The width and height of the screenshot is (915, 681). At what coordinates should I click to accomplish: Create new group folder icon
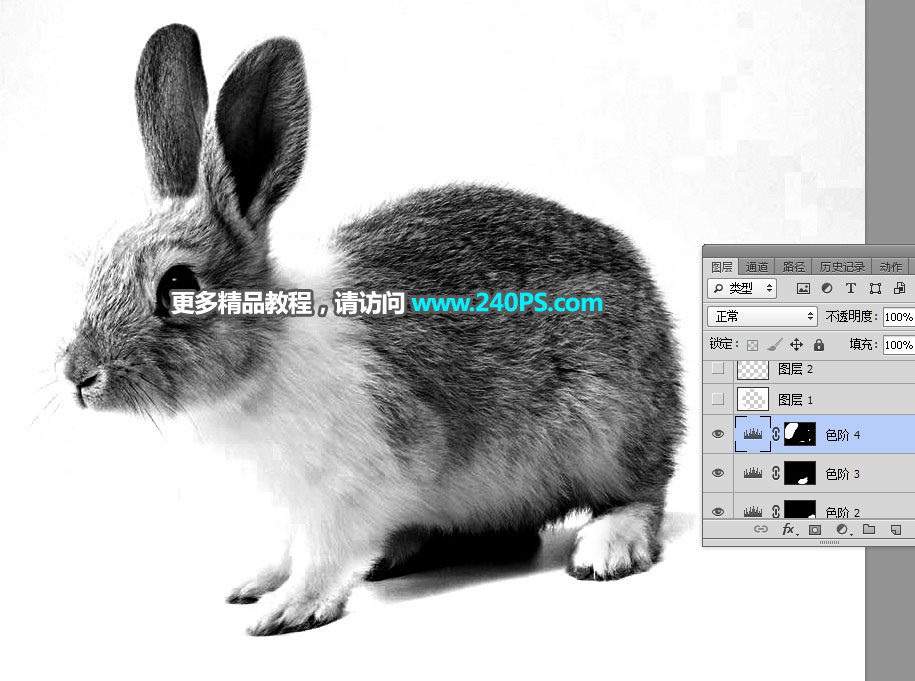[869, 529]
